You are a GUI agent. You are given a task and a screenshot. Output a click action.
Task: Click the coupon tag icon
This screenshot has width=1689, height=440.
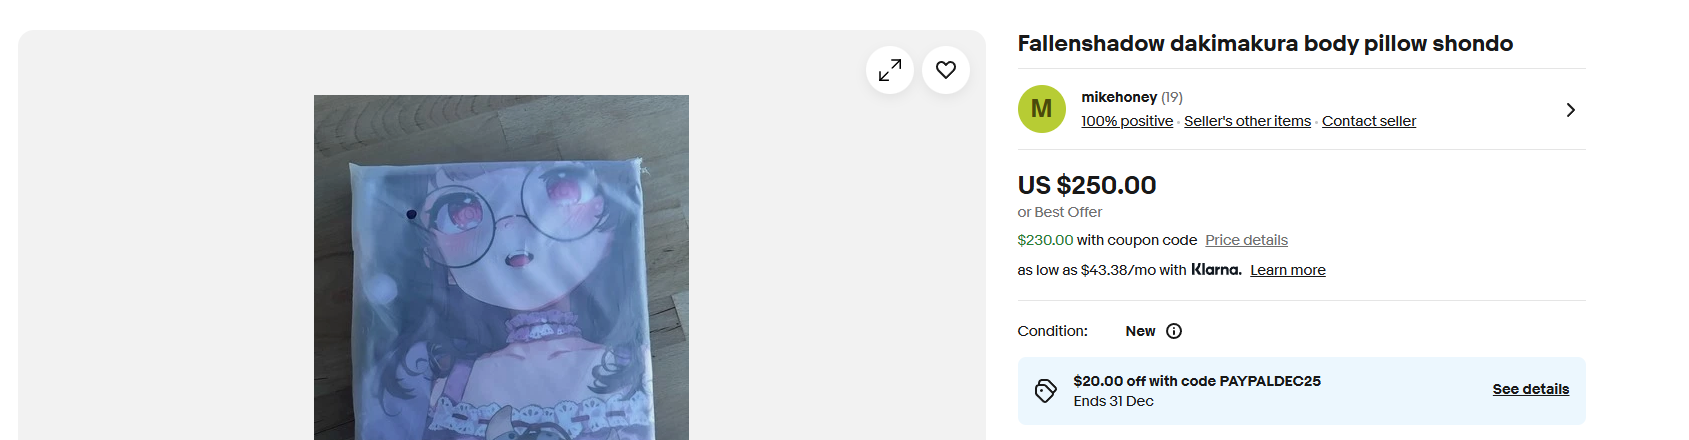pyautogui.click(x=1046, y=391)
